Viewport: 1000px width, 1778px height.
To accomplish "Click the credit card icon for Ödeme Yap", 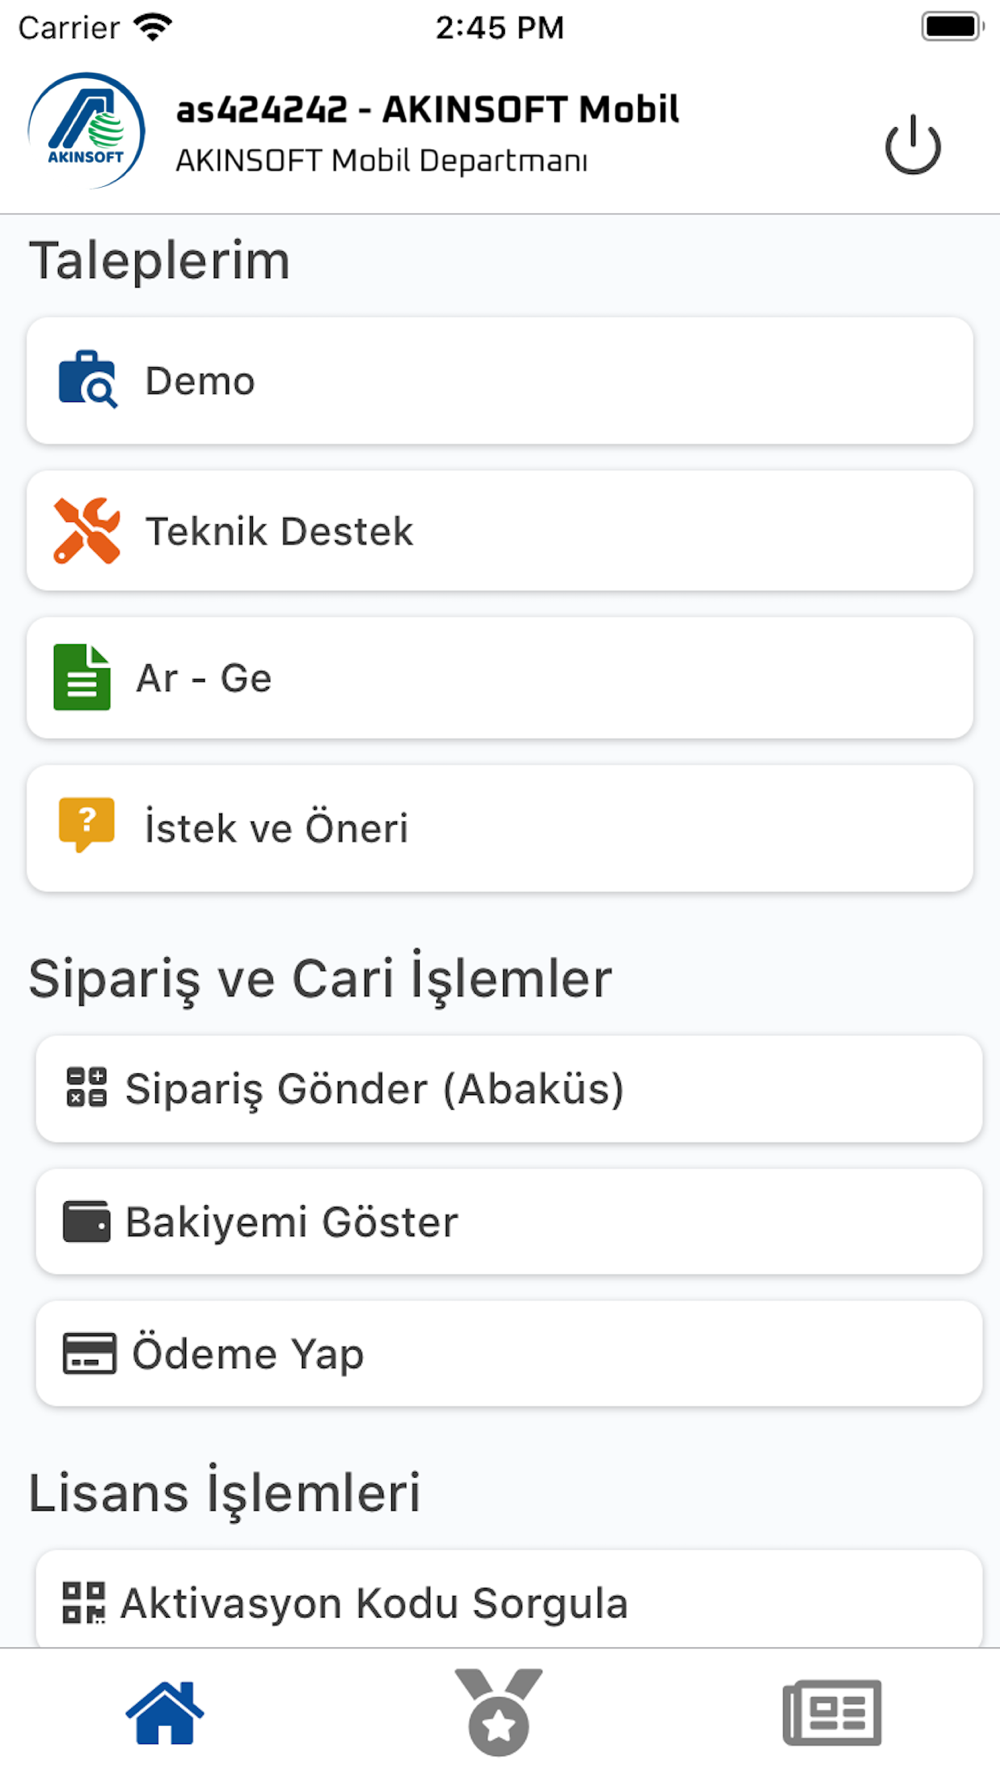I will point(90,1353).
